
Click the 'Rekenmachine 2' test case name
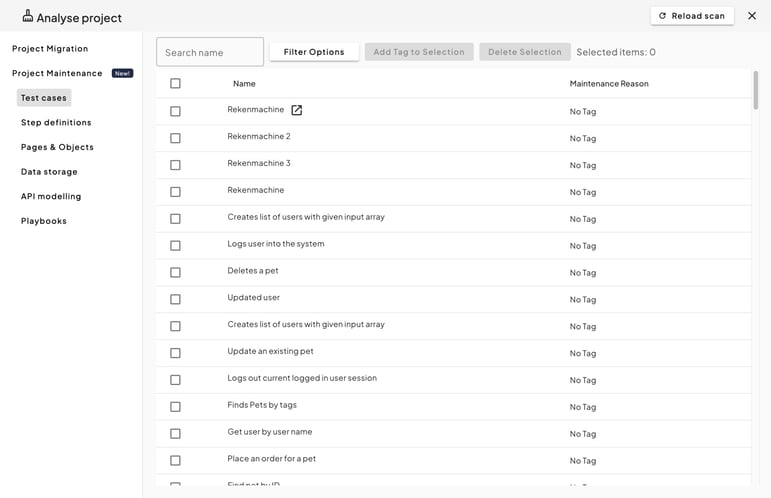[259, 136]
